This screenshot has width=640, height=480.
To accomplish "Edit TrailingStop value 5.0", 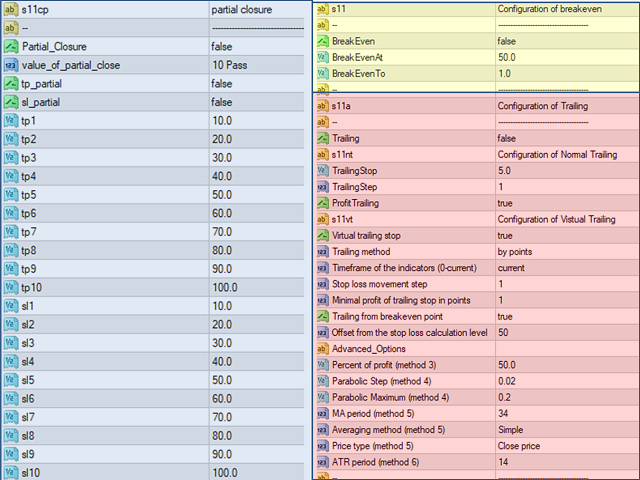I will 504,171.
